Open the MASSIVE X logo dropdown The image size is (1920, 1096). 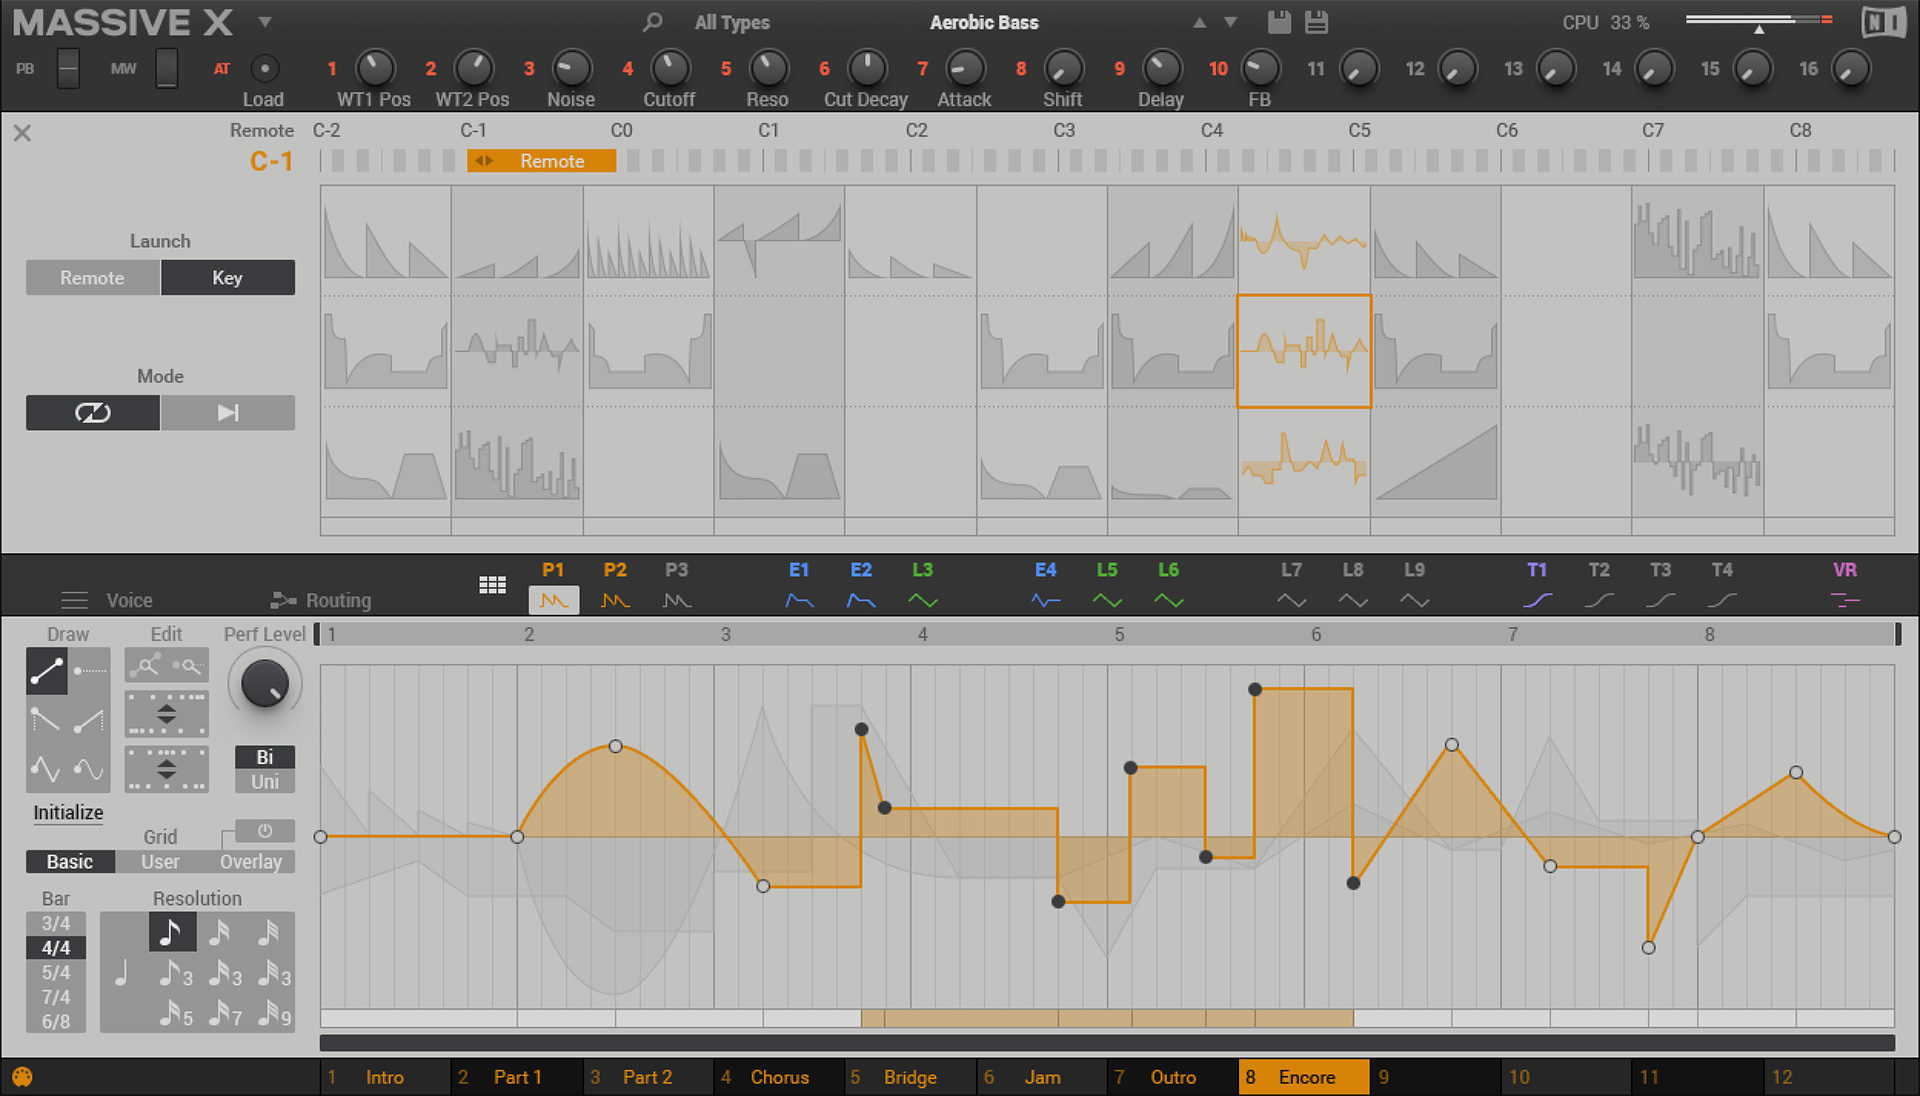tap(264, 22)
